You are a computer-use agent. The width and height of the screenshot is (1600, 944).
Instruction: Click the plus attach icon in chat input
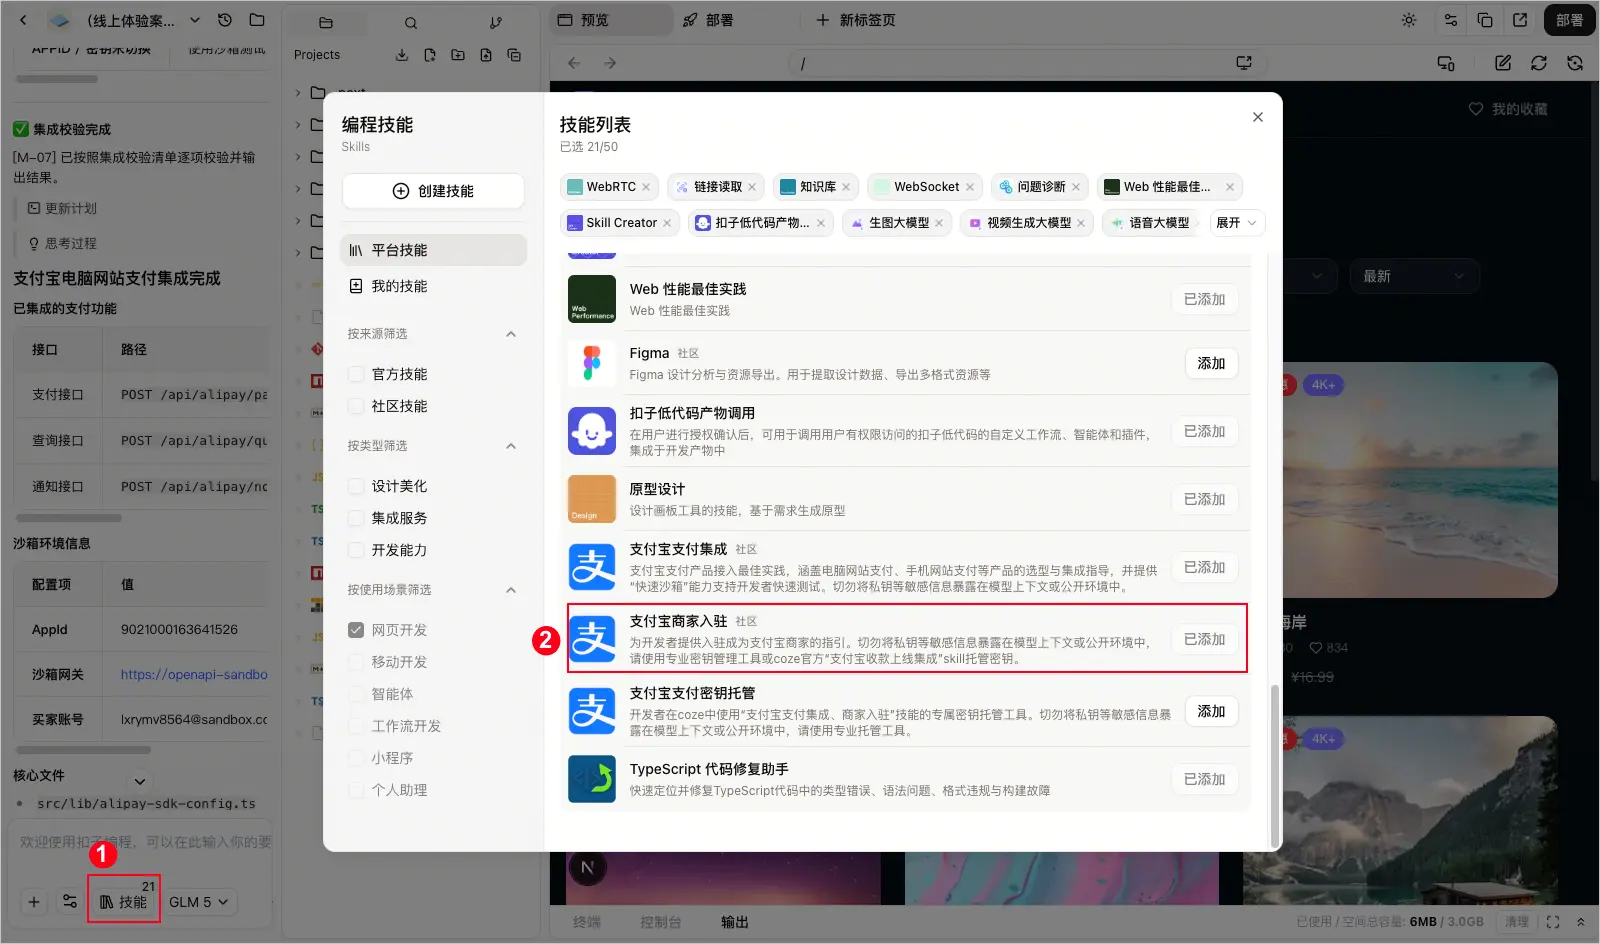34,902
